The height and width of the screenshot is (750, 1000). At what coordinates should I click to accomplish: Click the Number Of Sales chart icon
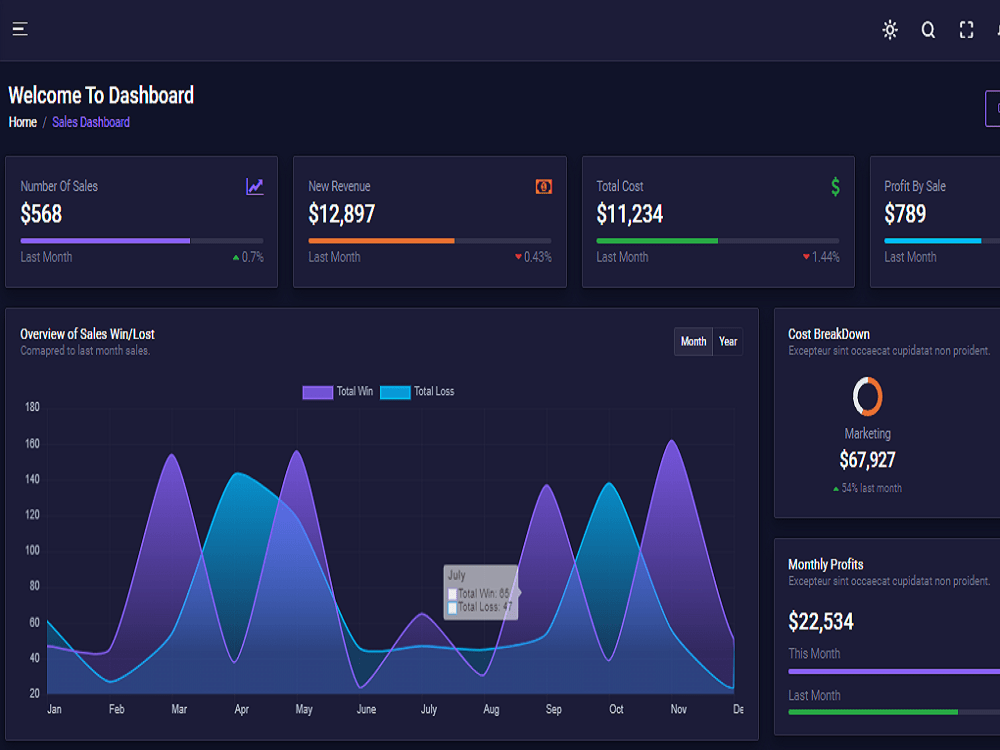click(254, 186)
